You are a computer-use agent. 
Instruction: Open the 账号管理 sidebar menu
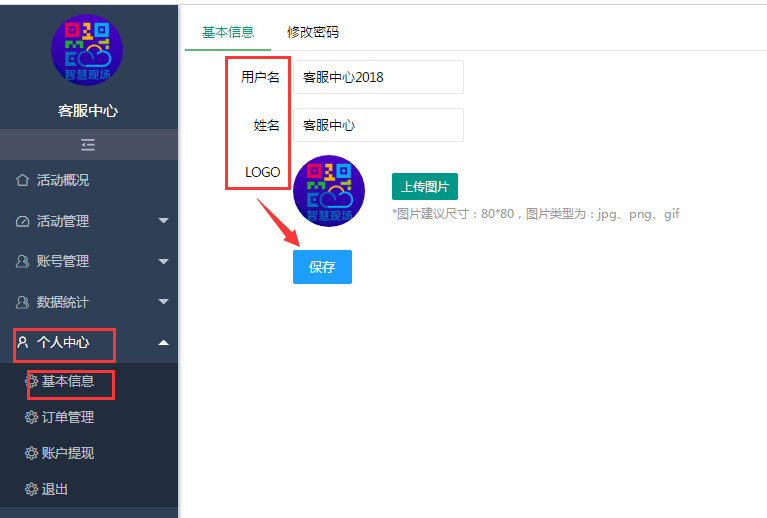(89, 261)
